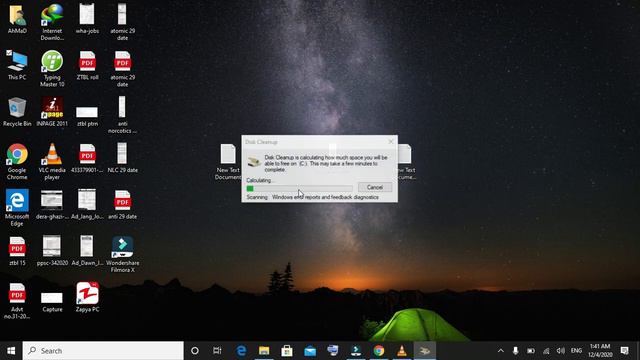
Task: Open Mail app from the taskbar
Action: pos(310,351)
